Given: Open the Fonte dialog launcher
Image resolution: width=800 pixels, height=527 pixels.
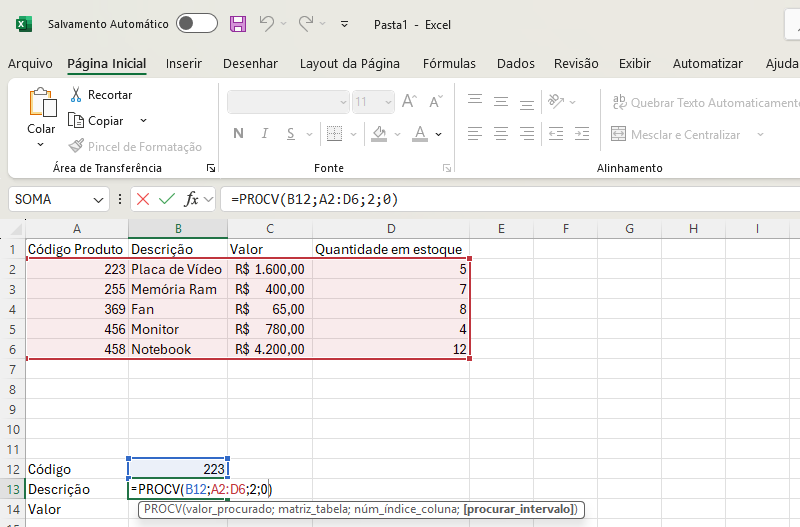Looking at the screenshot, I should (x=447, y=168).
